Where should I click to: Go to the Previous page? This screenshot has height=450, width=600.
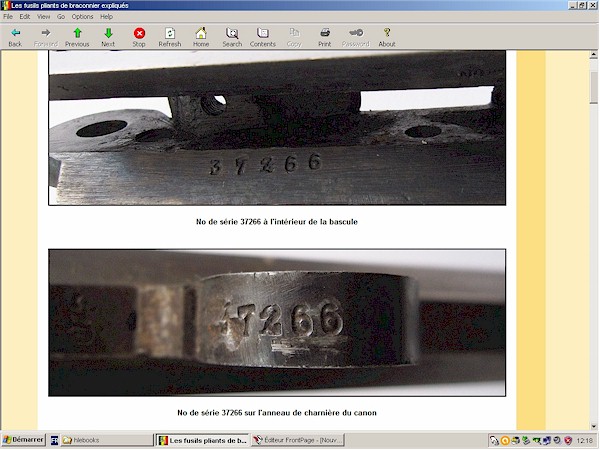click(77, 37)
